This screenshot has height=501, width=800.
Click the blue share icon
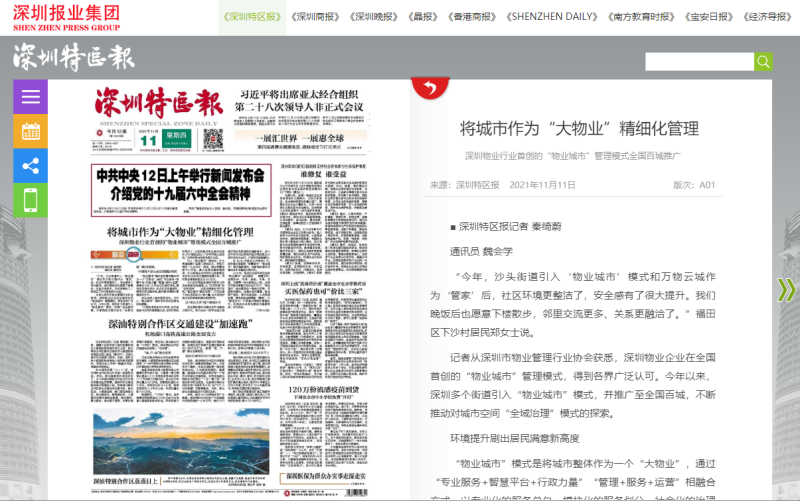click(31, 166)
